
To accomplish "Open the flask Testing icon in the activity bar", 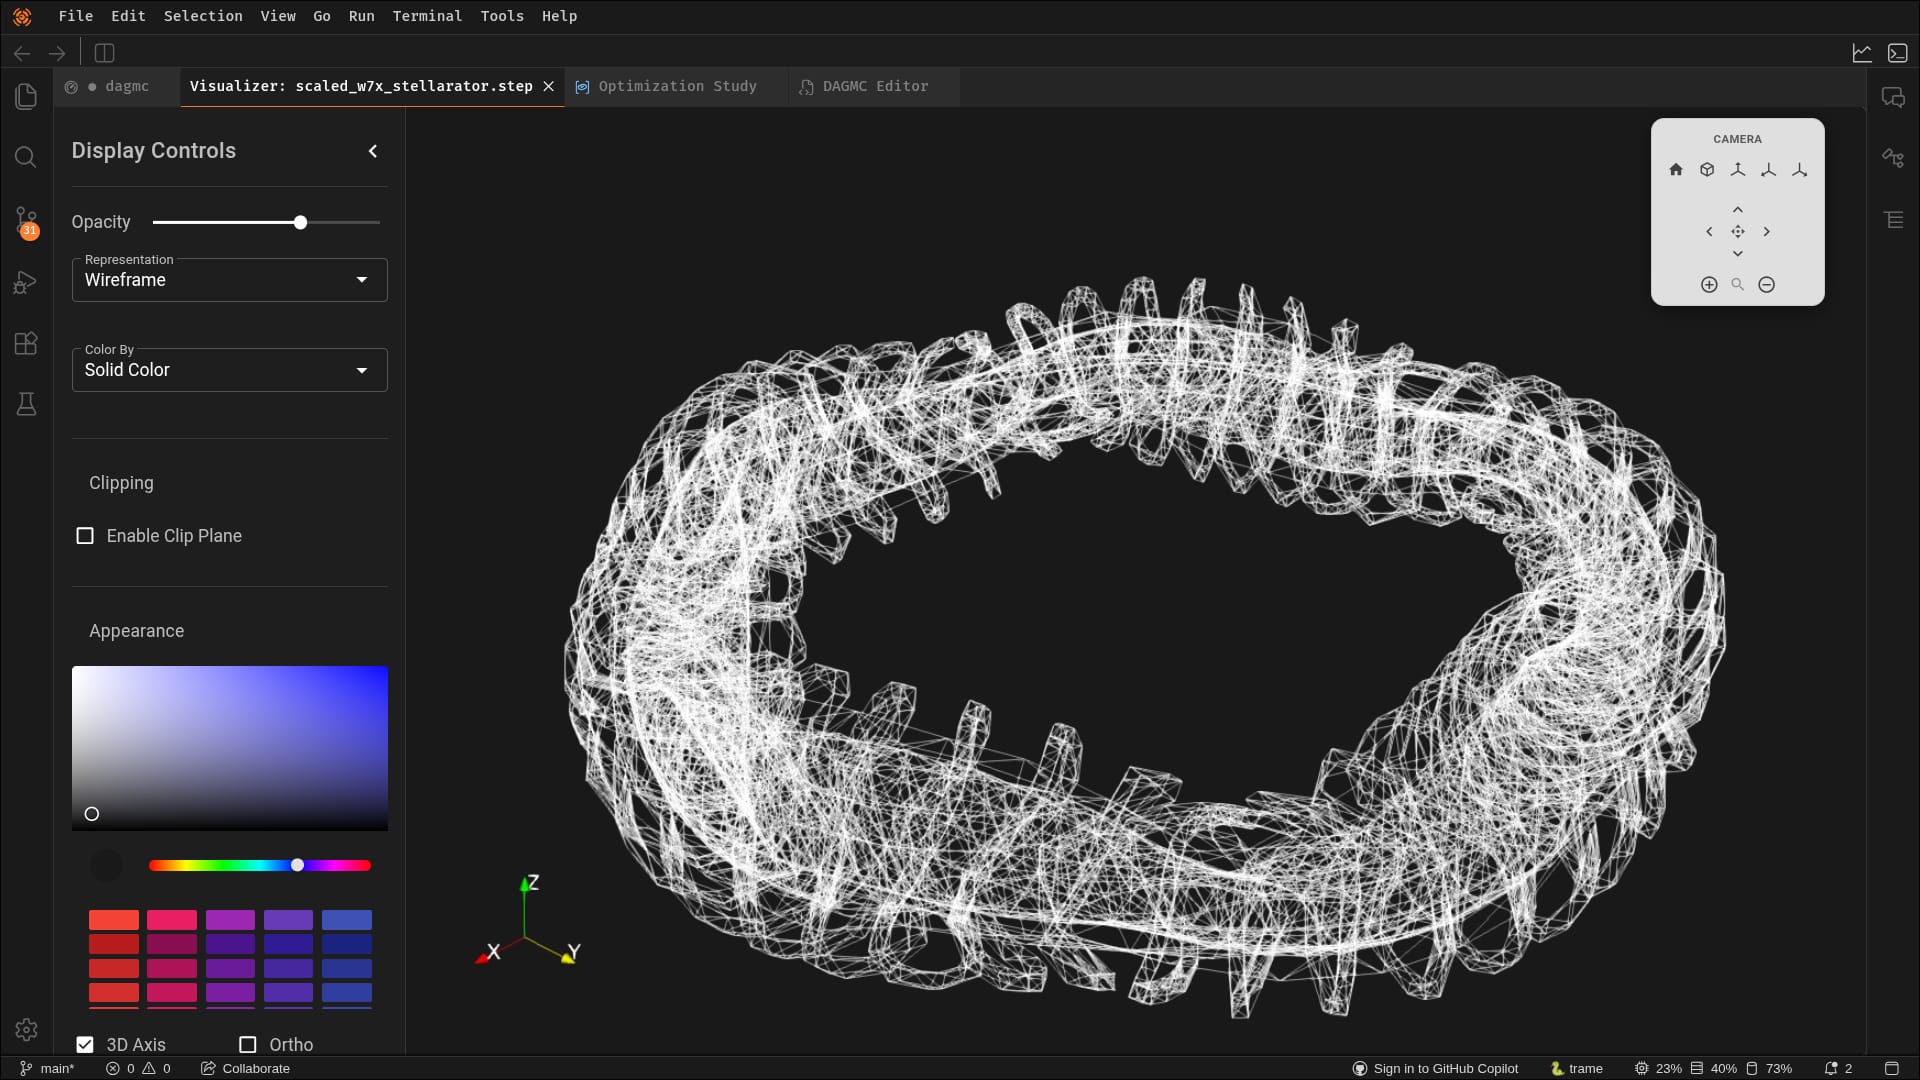I will pyautogui.click(x=26, y=404).
